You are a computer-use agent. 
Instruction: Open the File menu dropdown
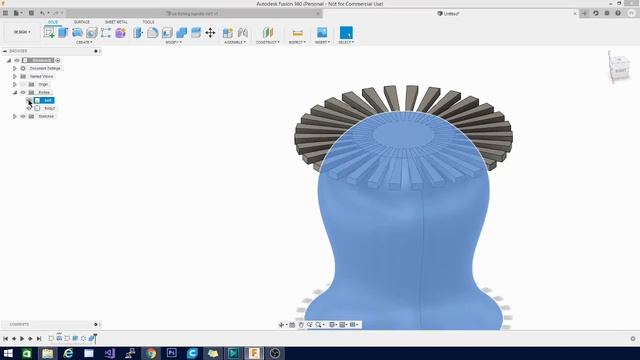tap(17, 13)
